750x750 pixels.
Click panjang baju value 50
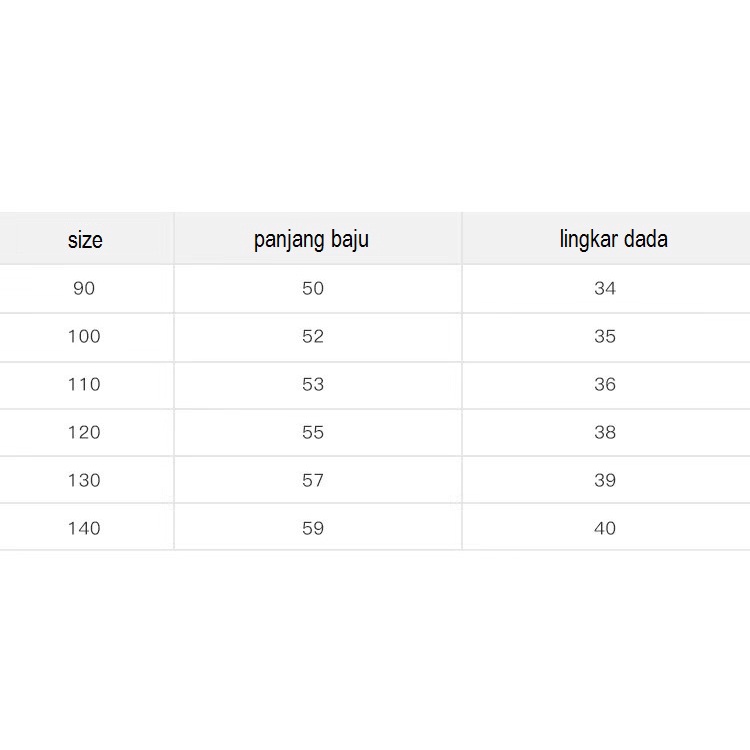coord(313,288)
